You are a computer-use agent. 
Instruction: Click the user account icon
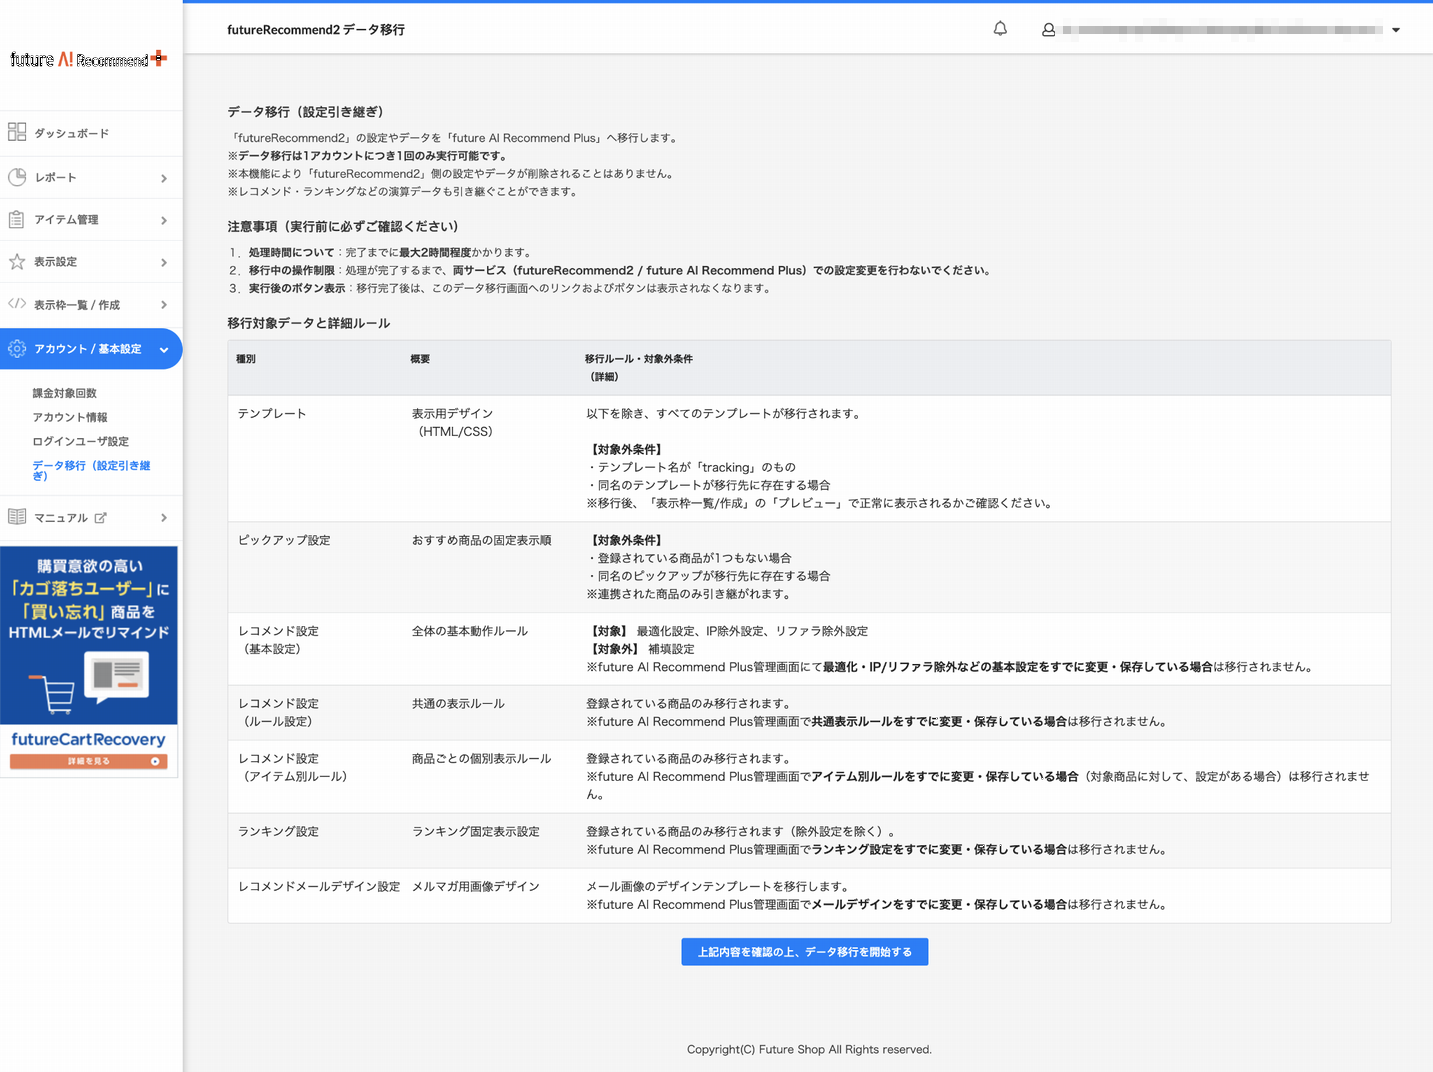(x=1048, y=30)
